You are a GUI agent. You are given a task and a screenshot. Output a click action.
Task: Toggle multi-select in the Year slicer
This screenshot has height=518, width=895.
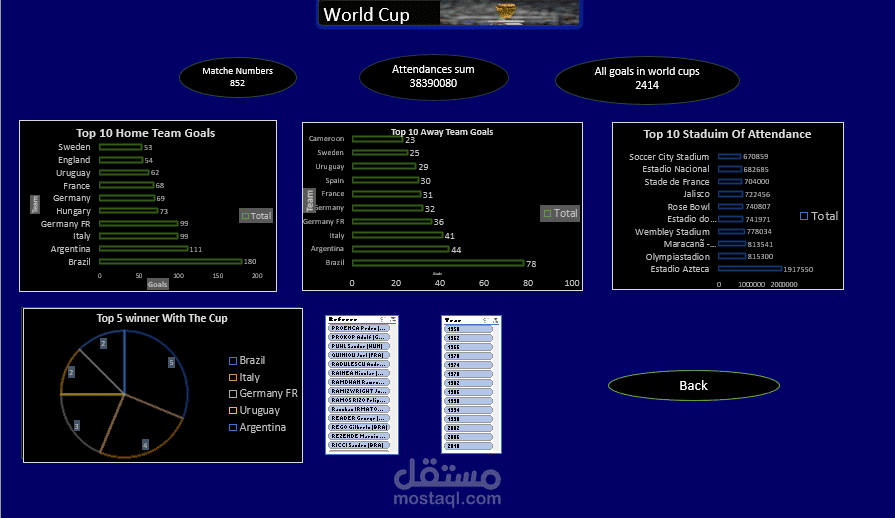click(486, 320)
